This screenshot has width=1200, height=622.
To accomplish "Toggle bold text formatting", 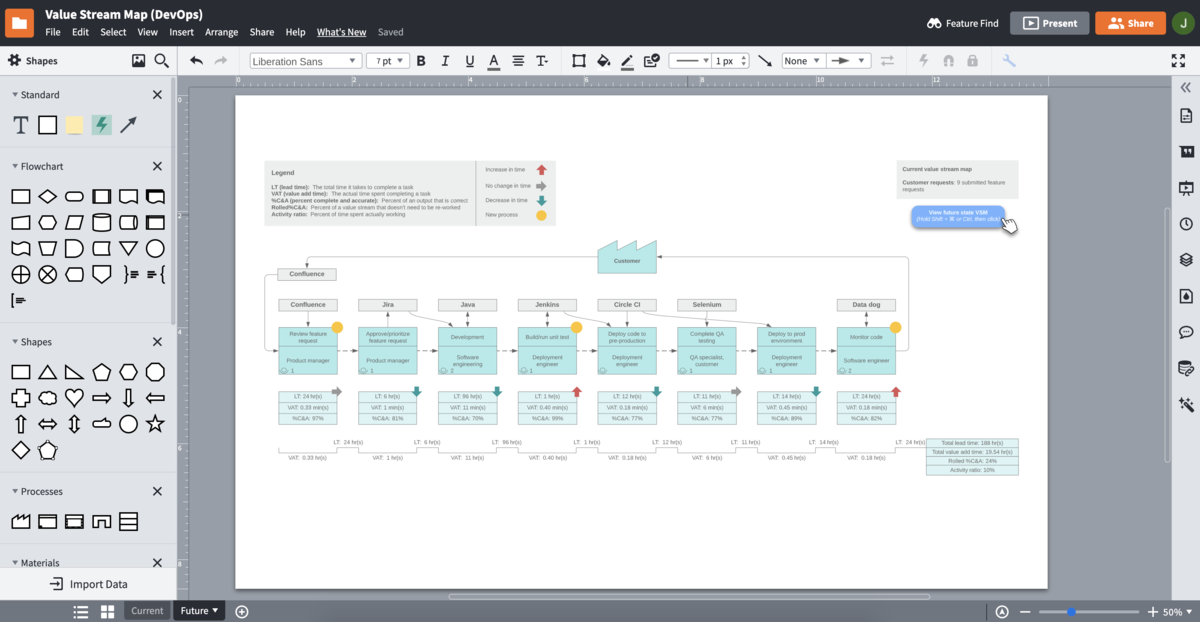I will pyautogui.click(x=420, y=61).
